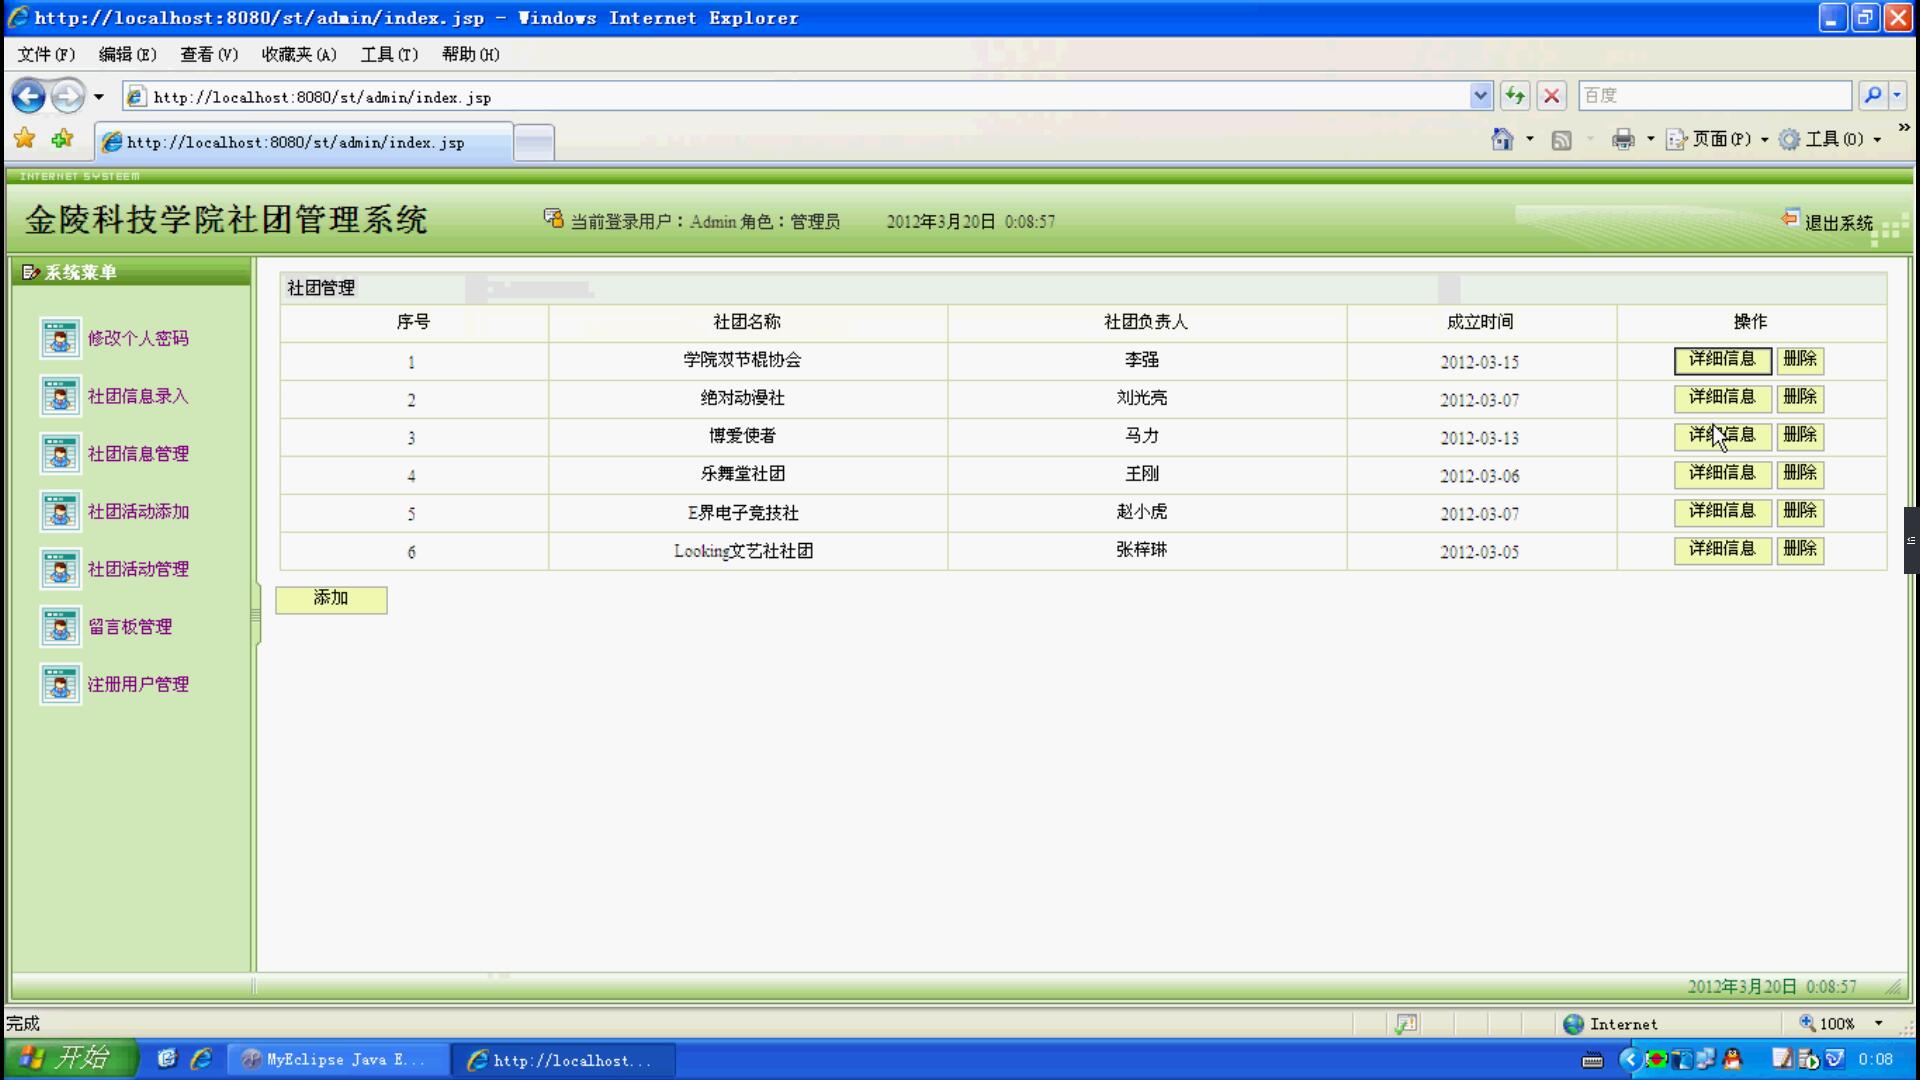Click the Windows 开始 Start button
The height and width of the screenshot is (1080, 1920).
coord(70,1059)
